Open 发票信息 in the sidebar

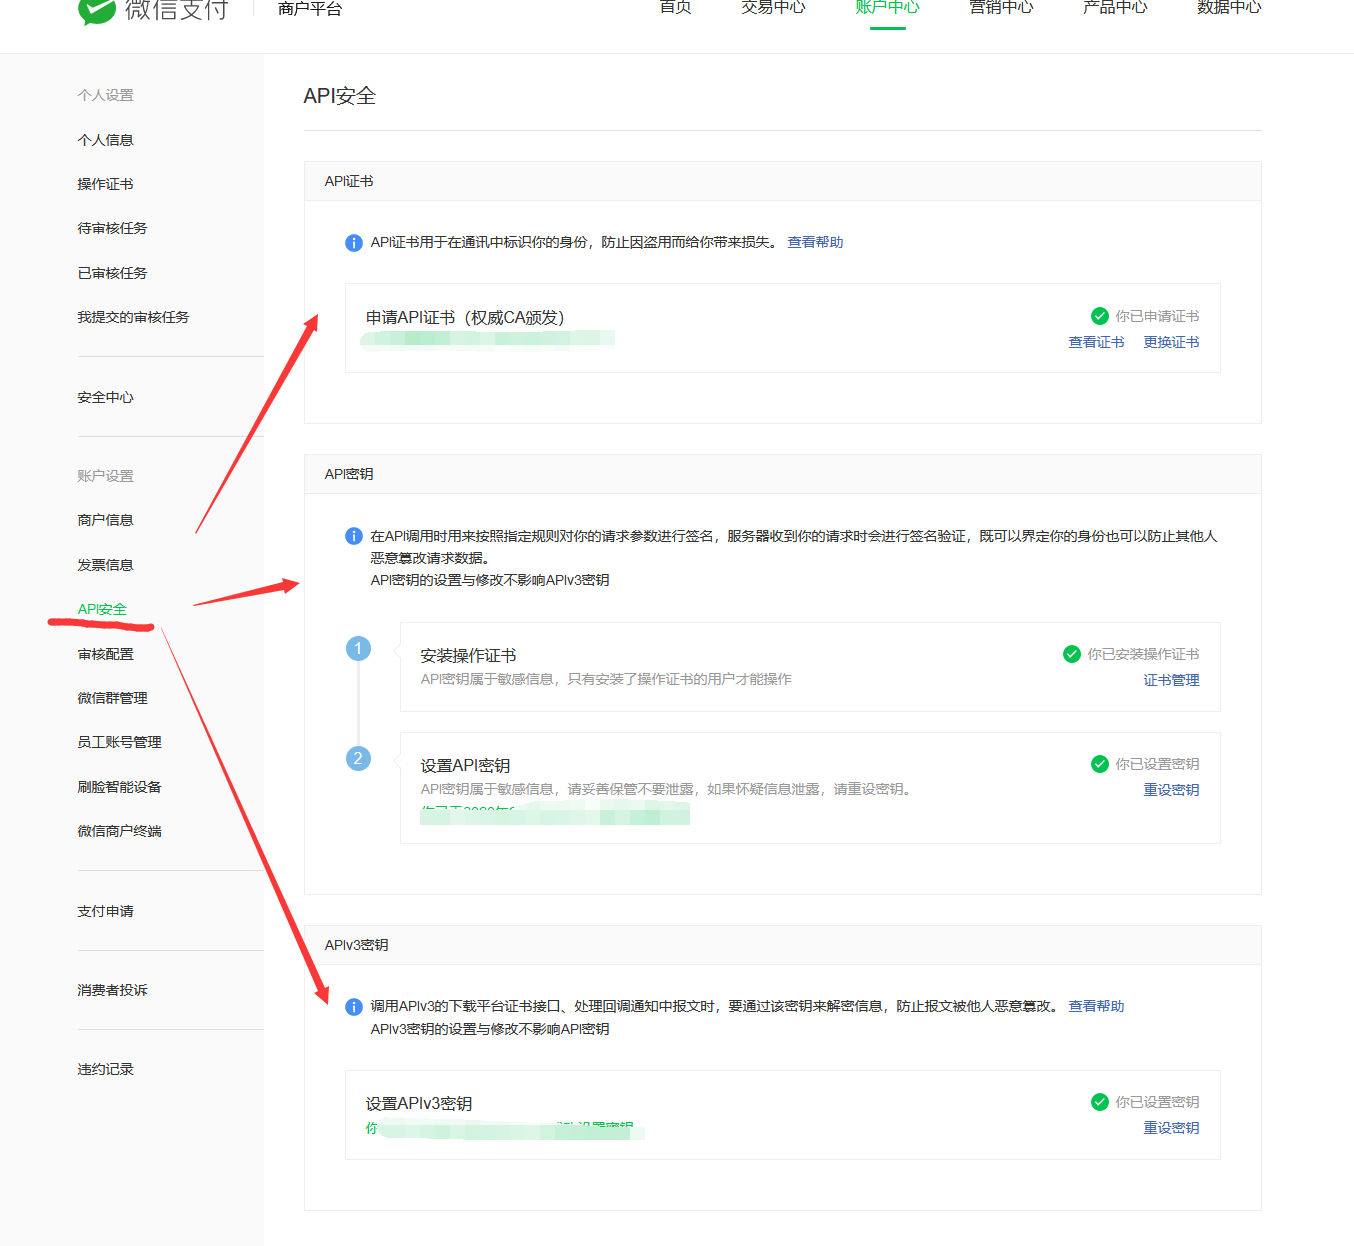(106, 565)
